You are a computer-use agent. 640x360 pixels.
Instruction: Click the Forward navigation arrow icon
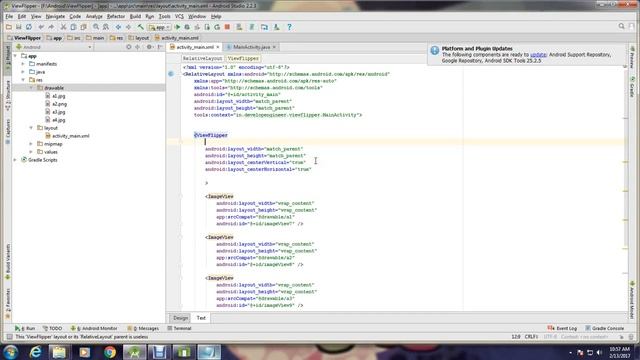click(128, 27)
